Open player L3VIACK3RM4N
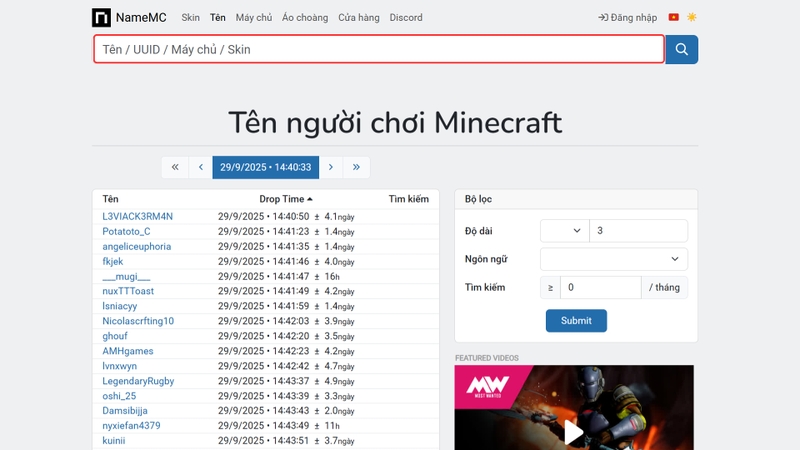 click(138, 216)
